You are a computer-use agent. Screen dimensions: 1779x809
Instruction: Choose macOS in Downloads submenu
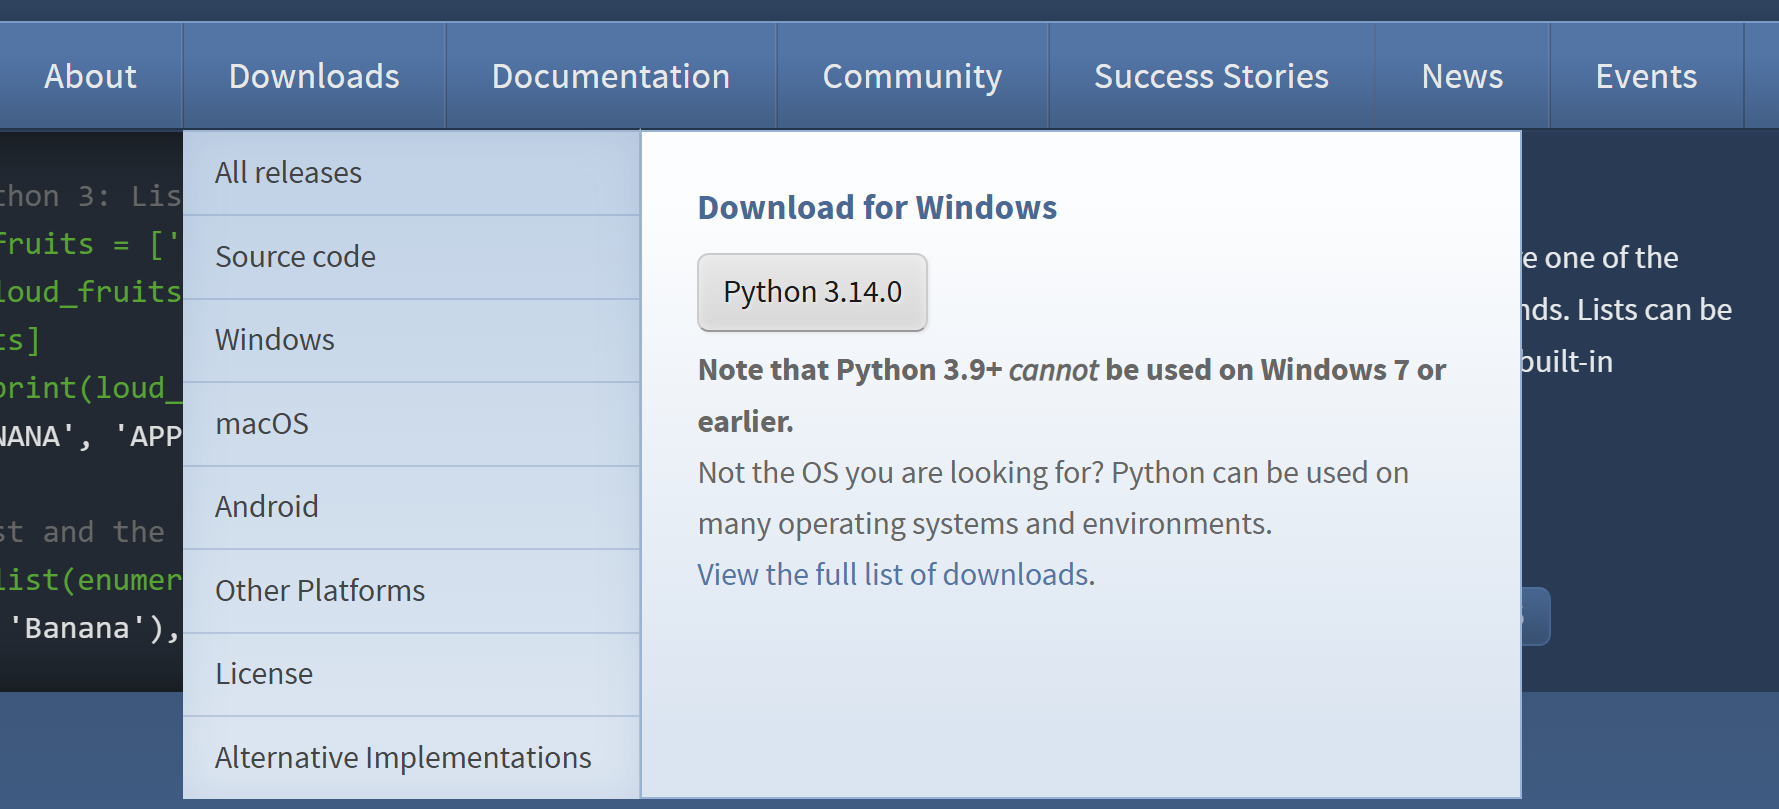(x=411, y=424)
